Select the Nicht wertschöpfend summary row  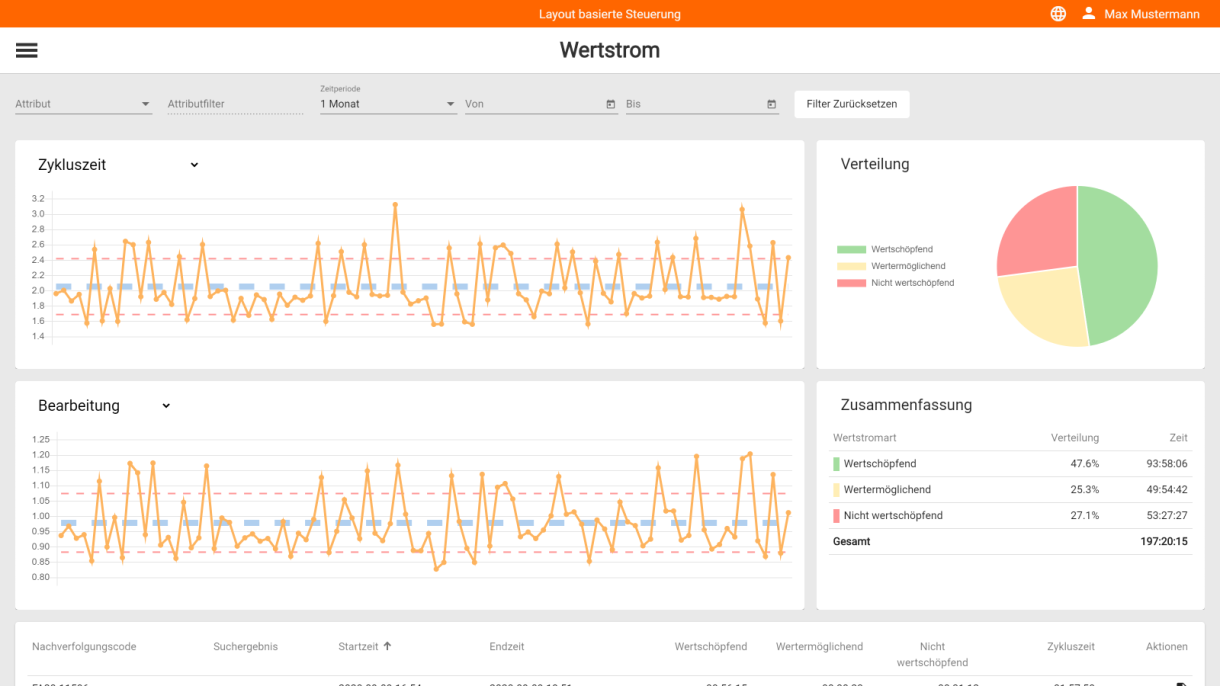1010,516
